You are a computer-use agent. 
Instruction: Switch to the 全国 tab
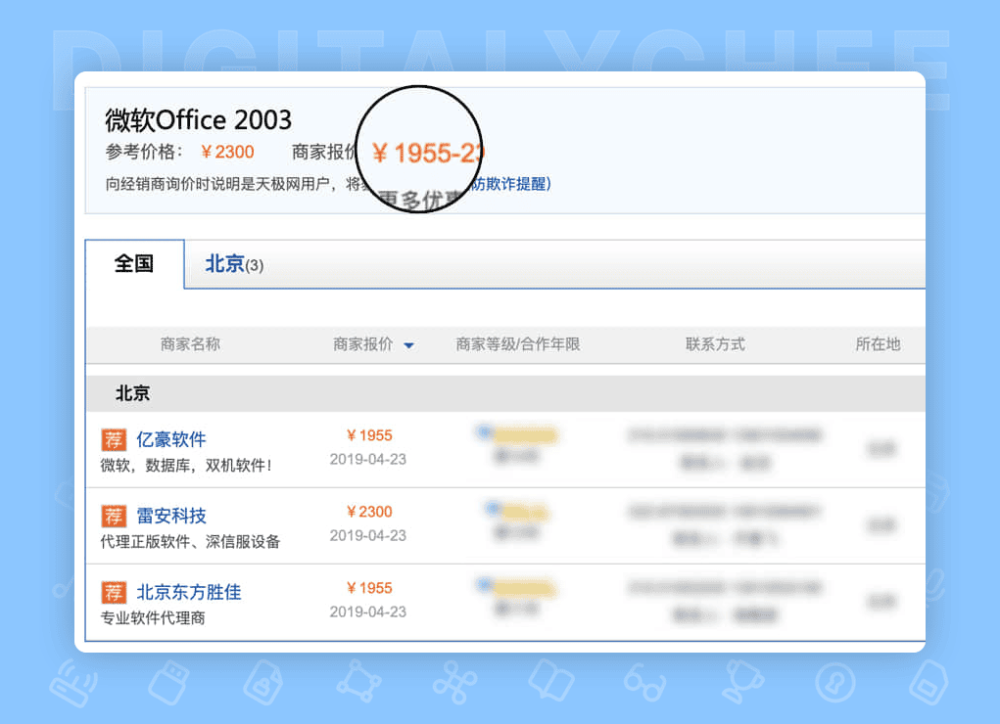(x=135, y=264)
